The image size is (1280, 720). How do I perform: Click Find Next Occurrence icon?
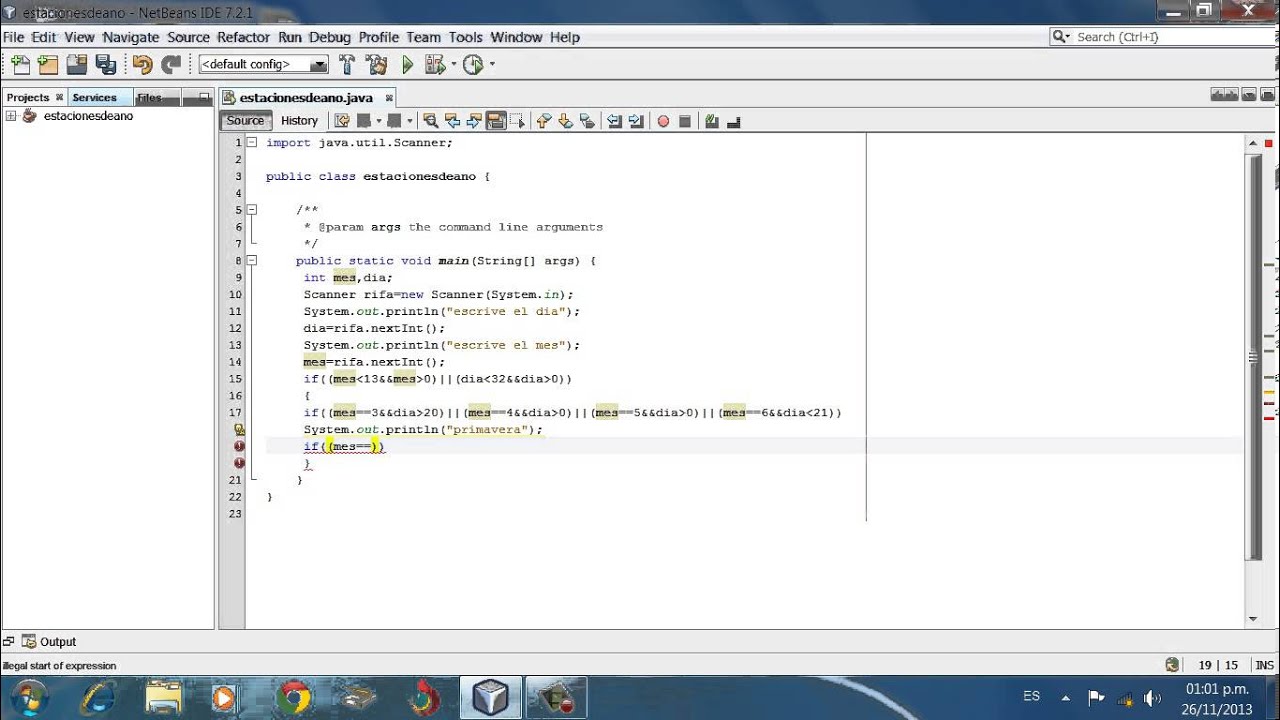[x=474, y=121]
